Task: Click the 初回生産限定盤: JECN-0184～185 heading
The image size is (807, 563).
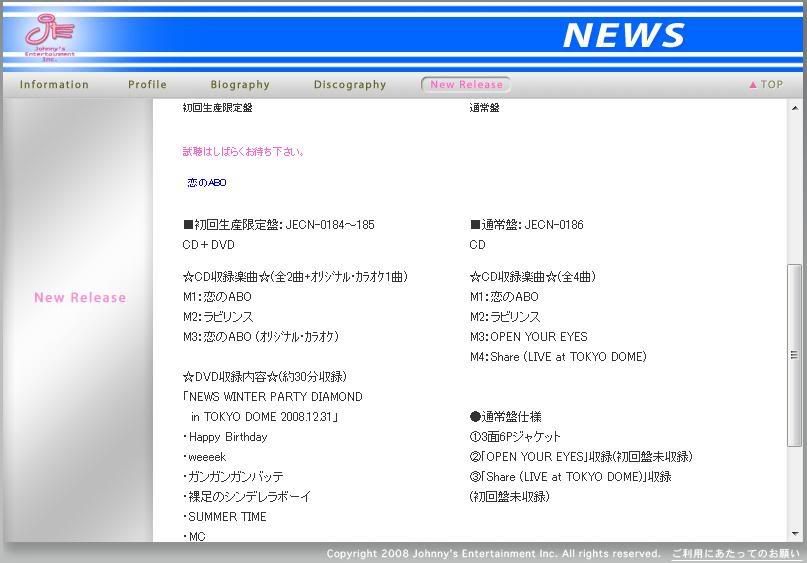Action: coord(279,225)
